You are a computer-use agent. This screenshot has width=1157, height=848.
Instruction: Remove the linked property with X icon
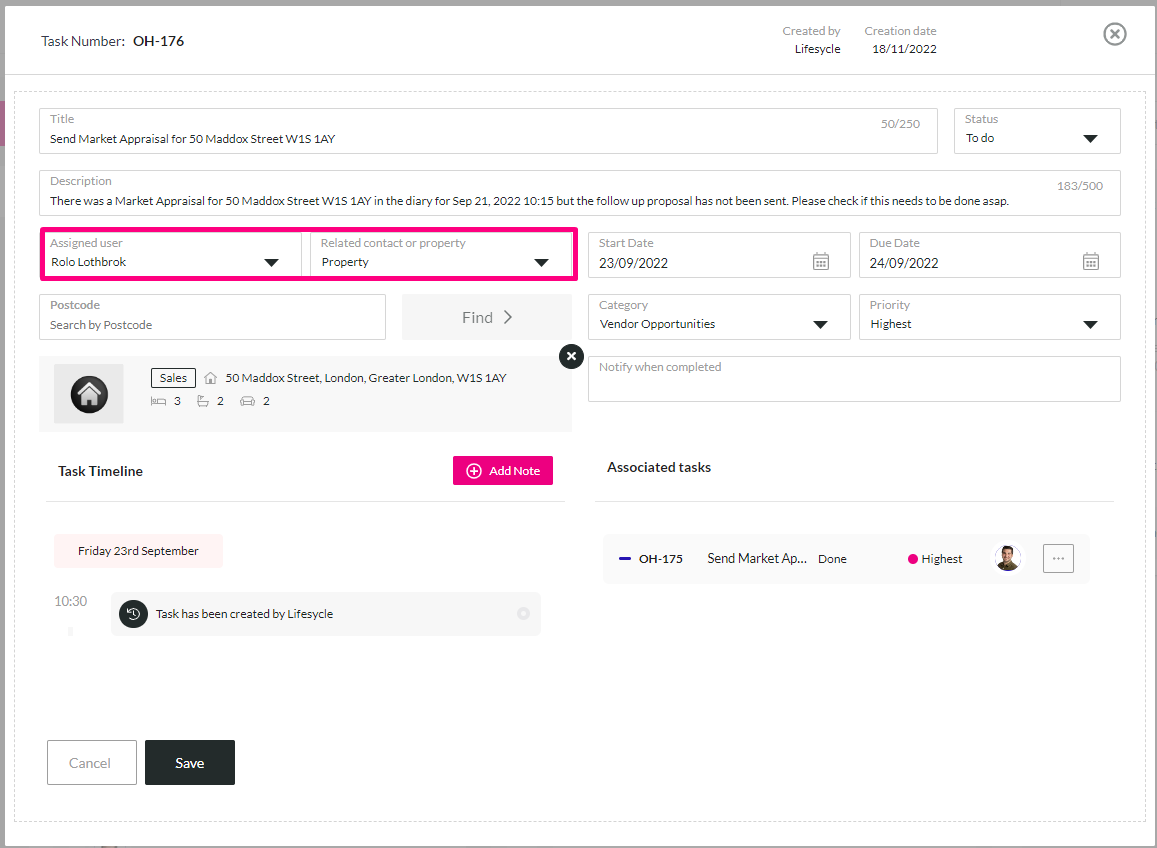[x=571, y=356]
